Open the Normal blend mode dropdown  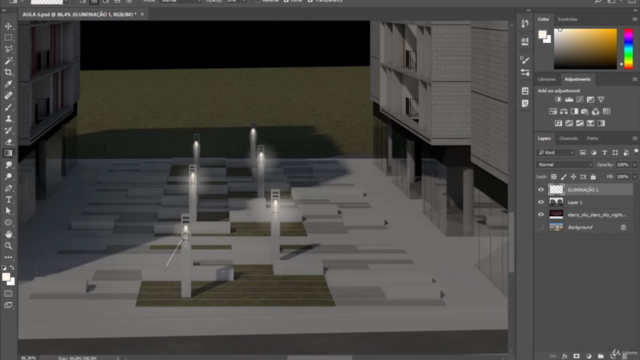tap(564, 164)
